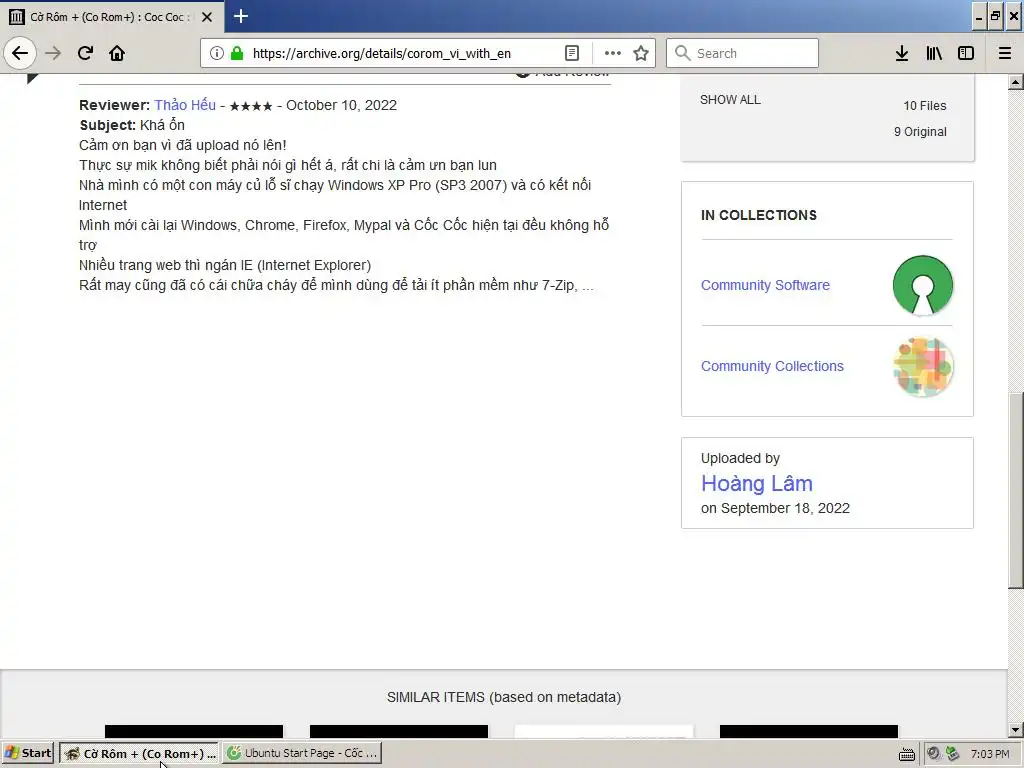The height and width of the screenshot is (768, 1024).
Task: Select the Cờ Rôm + (Co Rom+) tab
Action: (111, 17)
